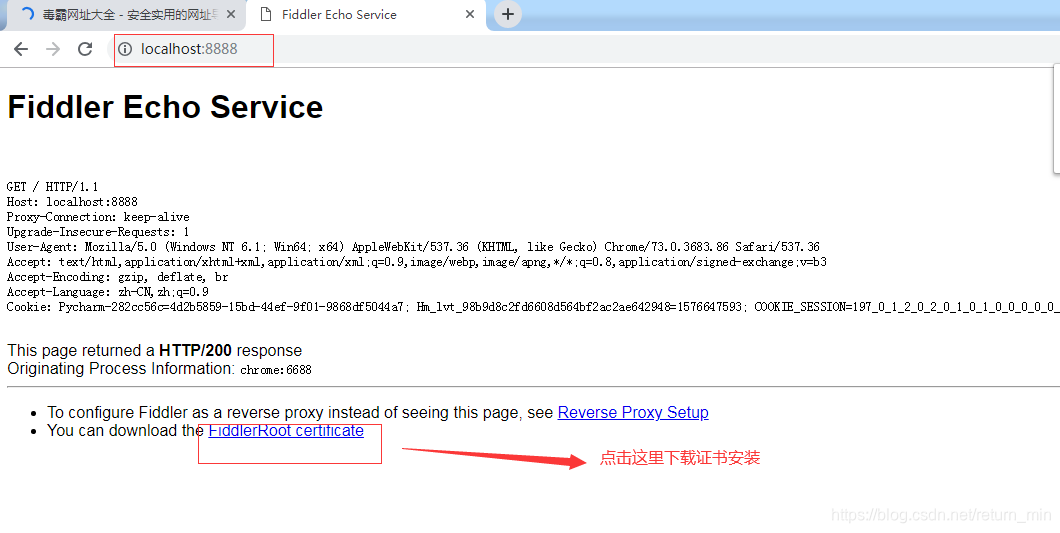The image size is (1060, 533).
Task: Click the 'Upgrade-Insecure-Requests: 1' line
Action: [98, 232]
